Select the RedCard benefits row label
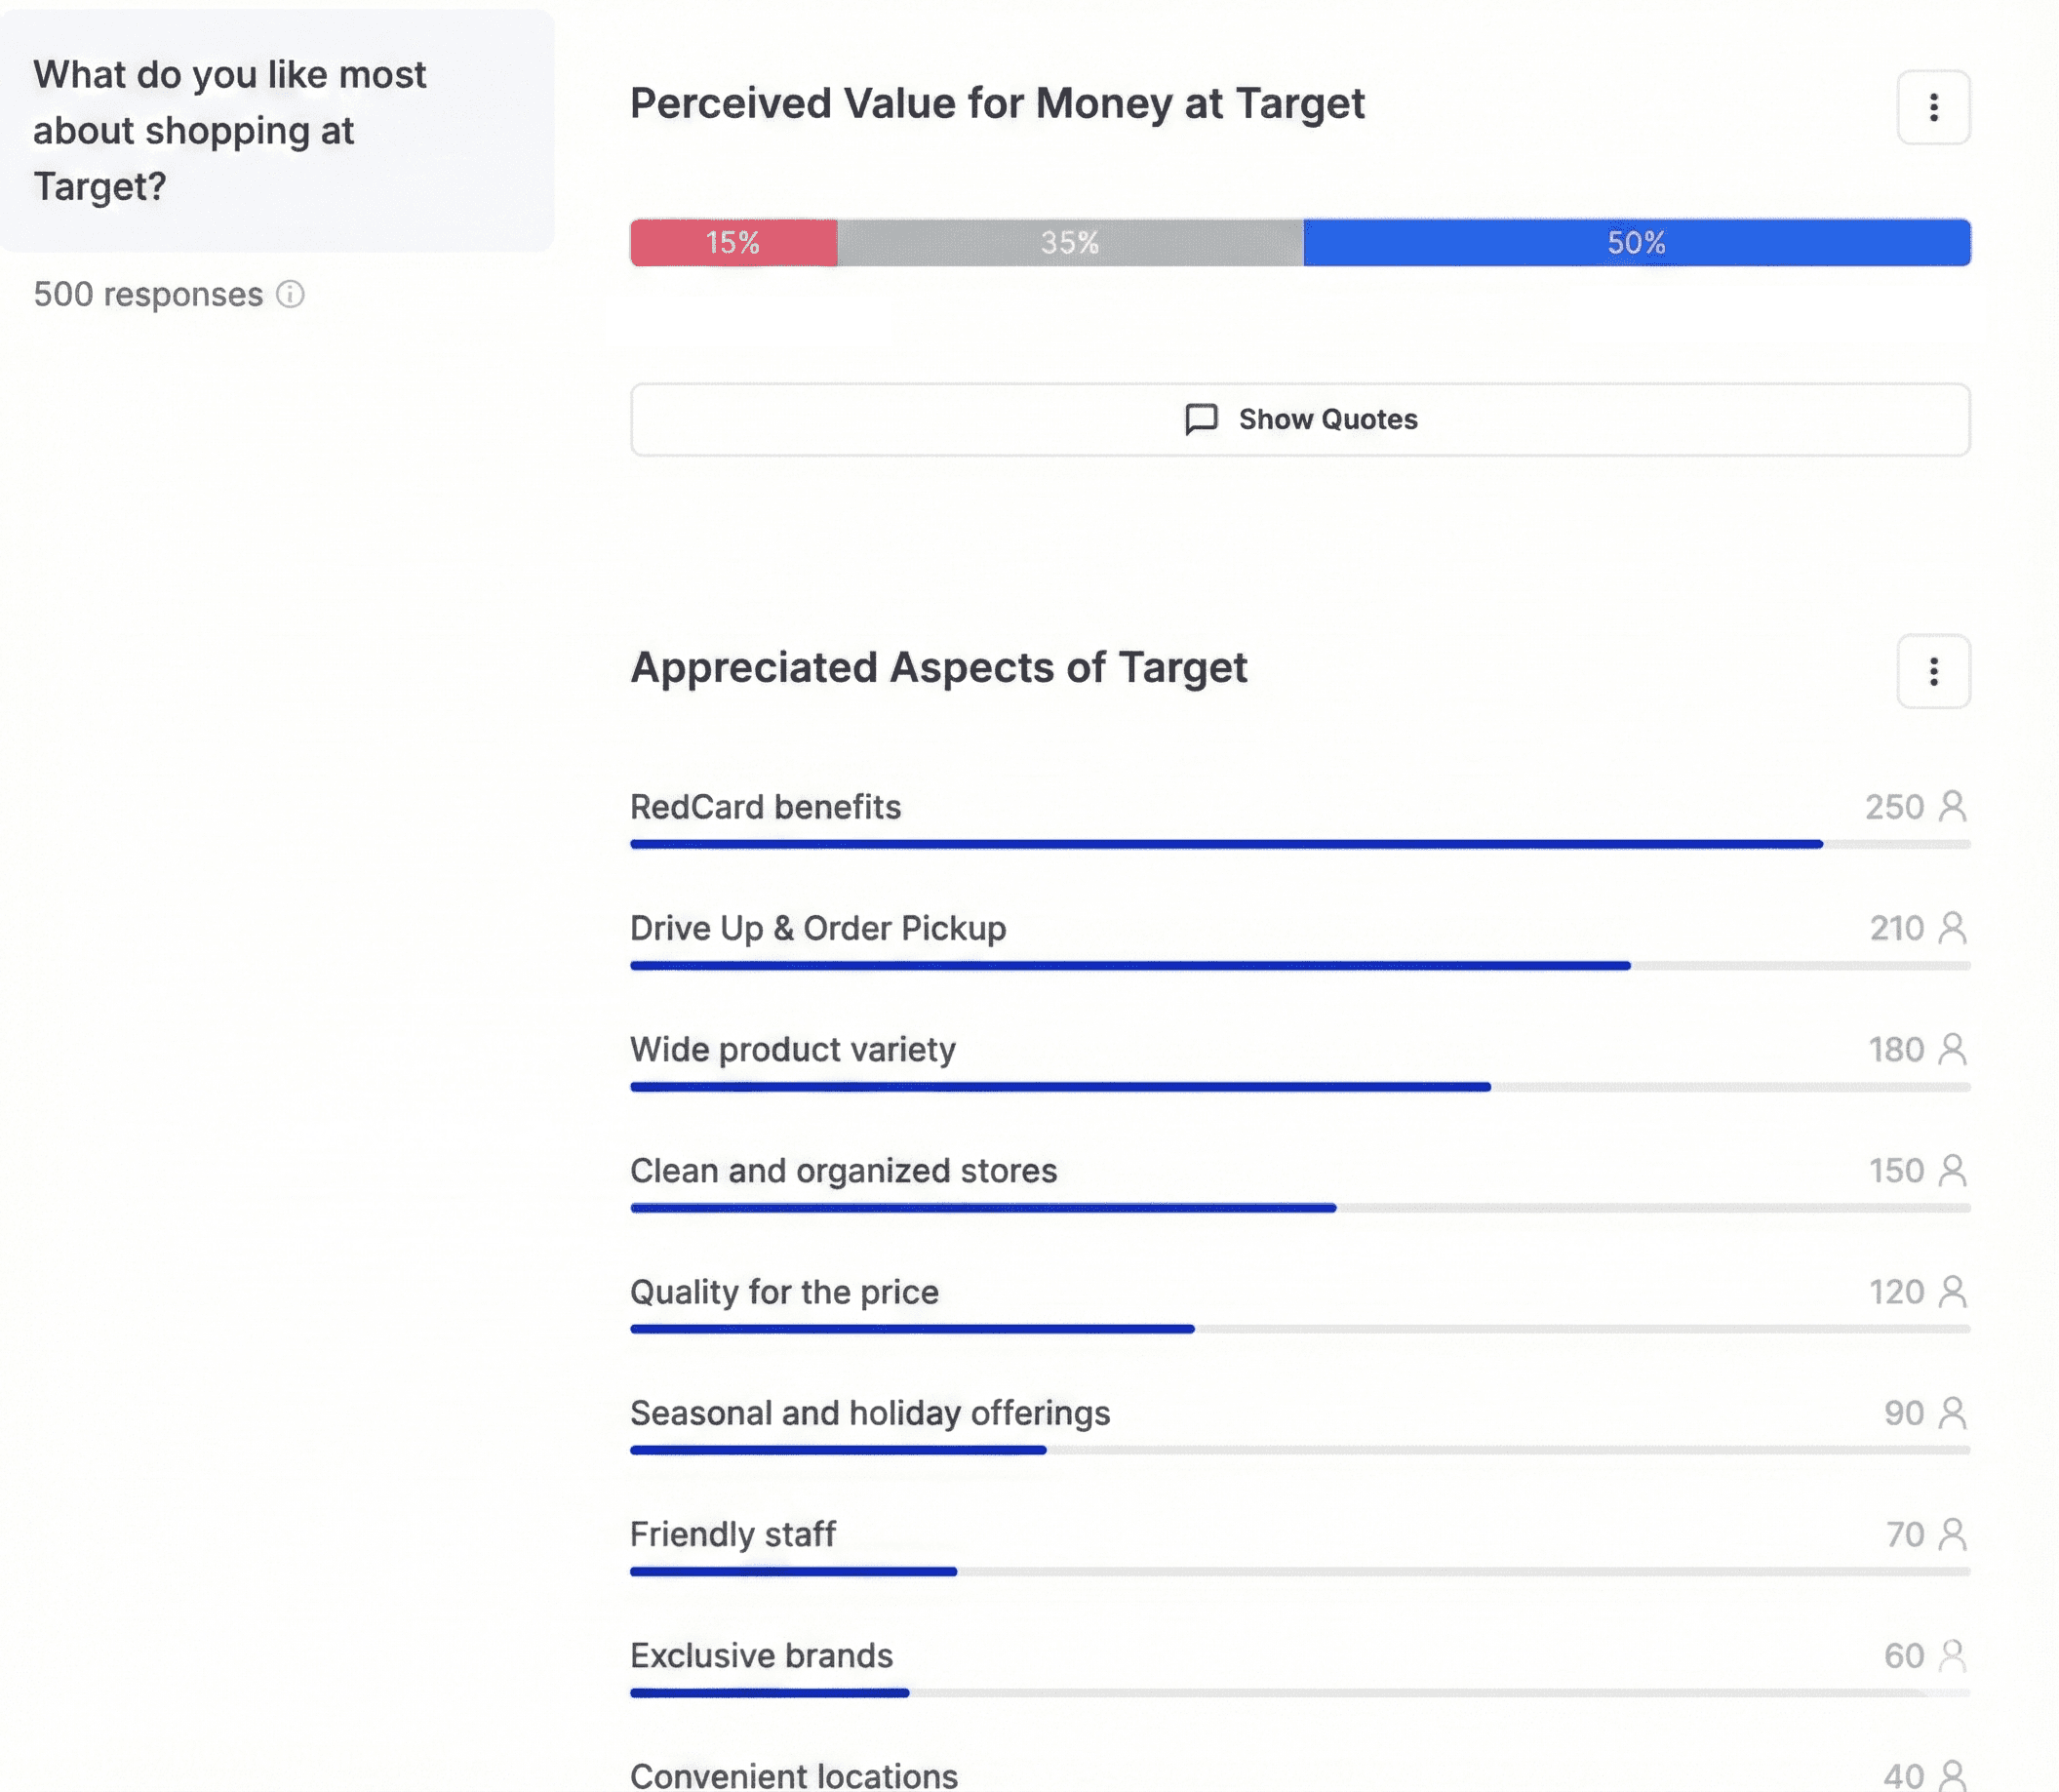The image size is (2059, 1792). [x=765, y=807]
